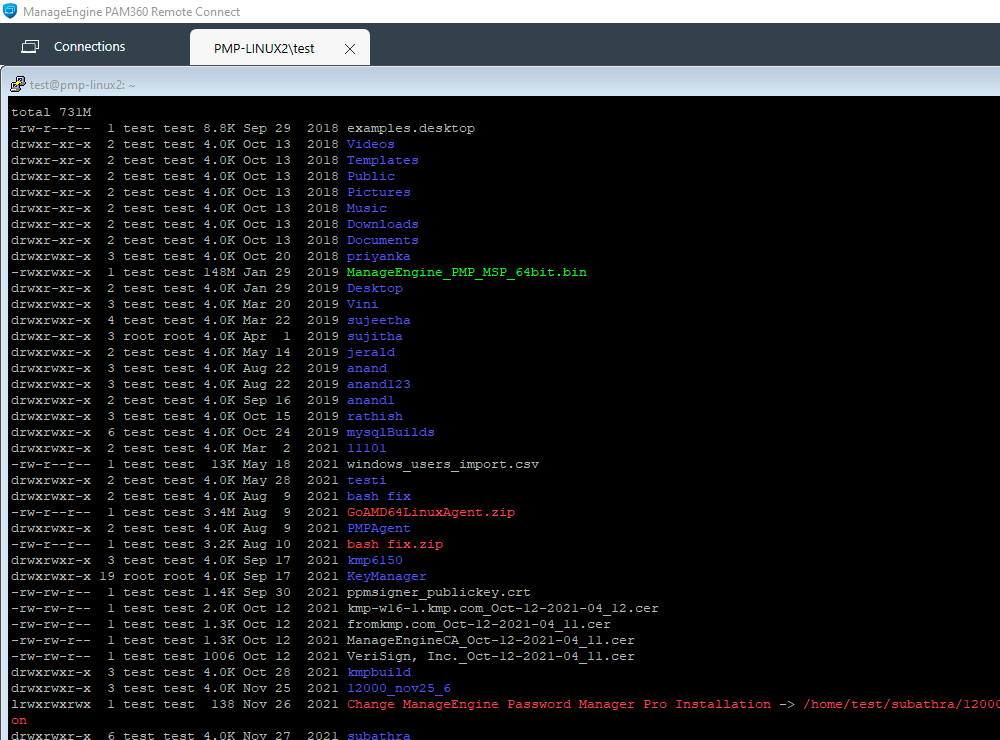1000x740 pixels.
Task: Click the 12000_nov25_6 directory name
Action: point(399,688)
